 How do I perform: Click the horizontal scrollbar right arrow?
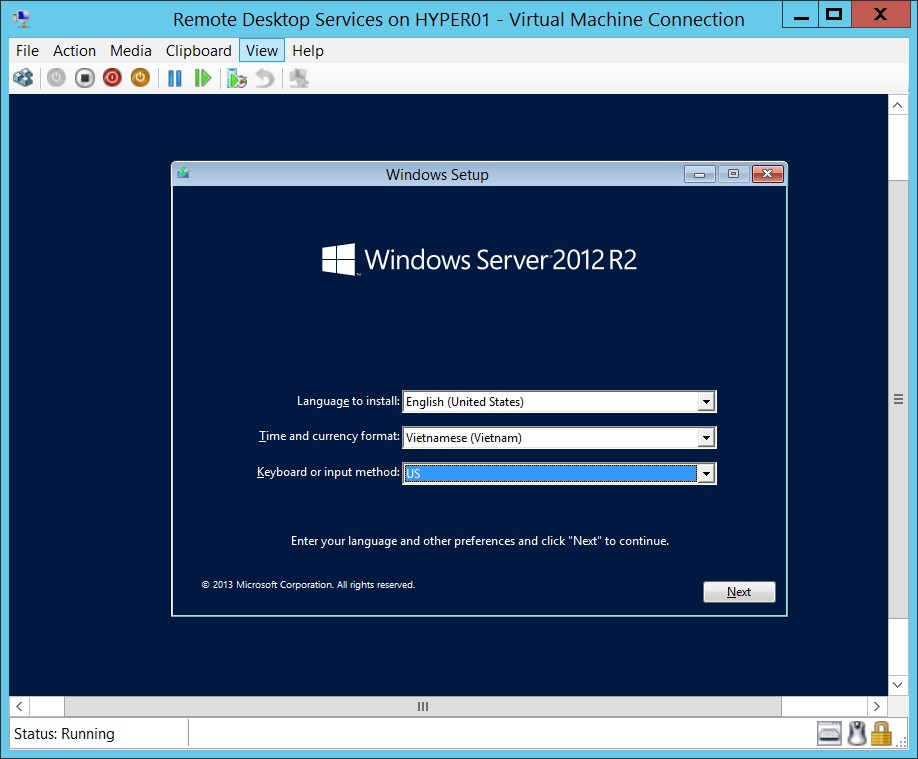point(876,706)
